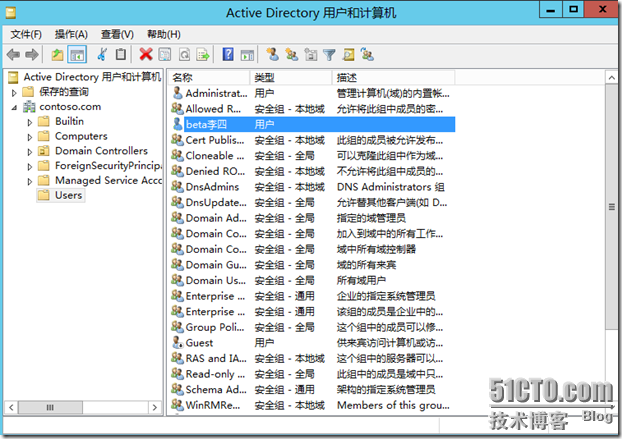Click list pane scroll up arrow

[611, 78]
